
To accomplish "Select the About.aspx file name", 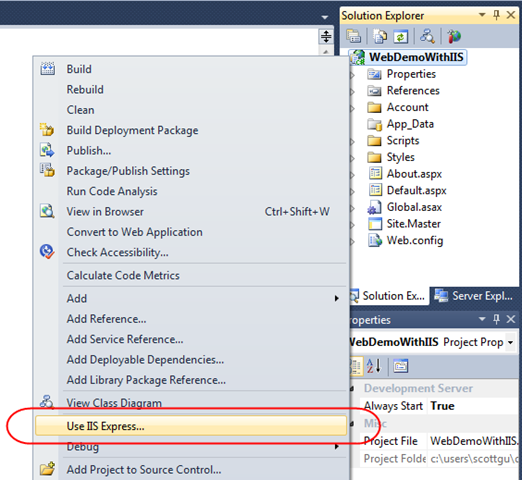I will 414,174.
